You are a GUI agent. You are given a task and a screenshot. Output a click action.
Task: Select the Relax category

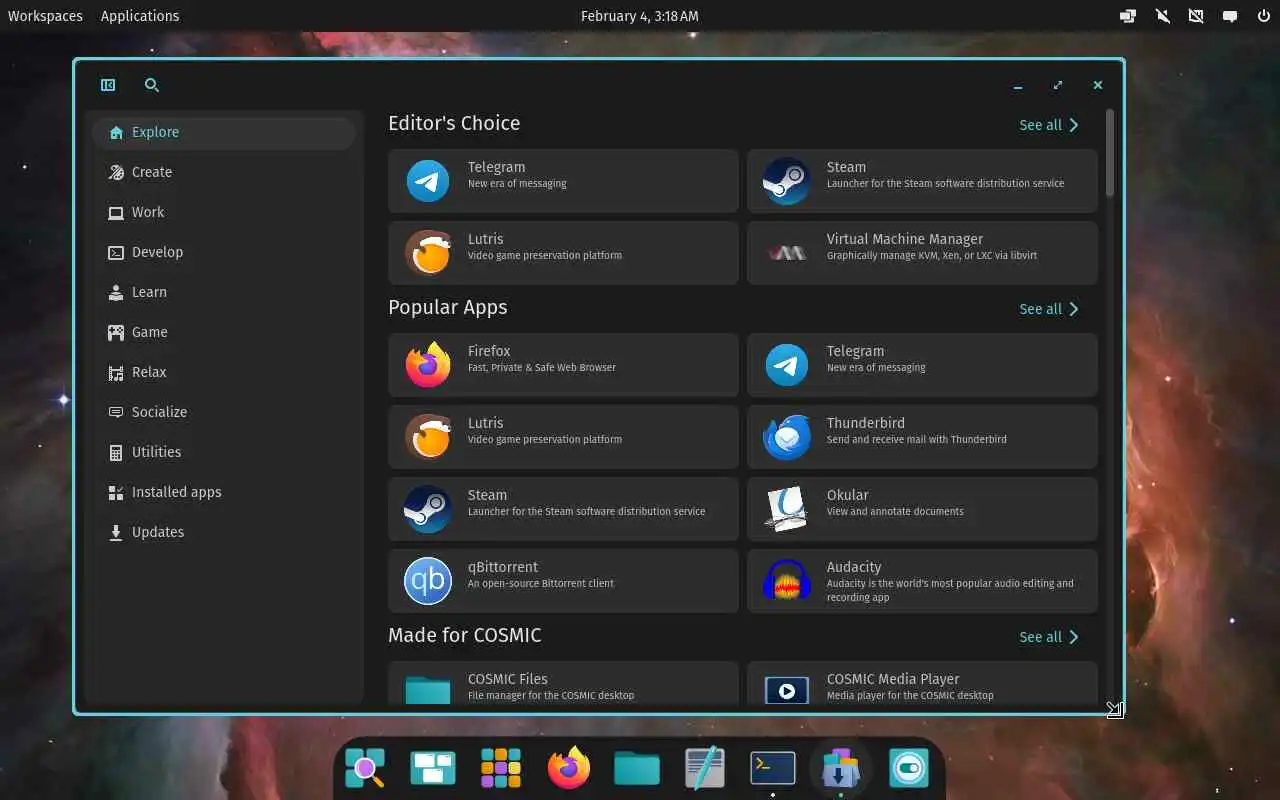tap(224, 372)
